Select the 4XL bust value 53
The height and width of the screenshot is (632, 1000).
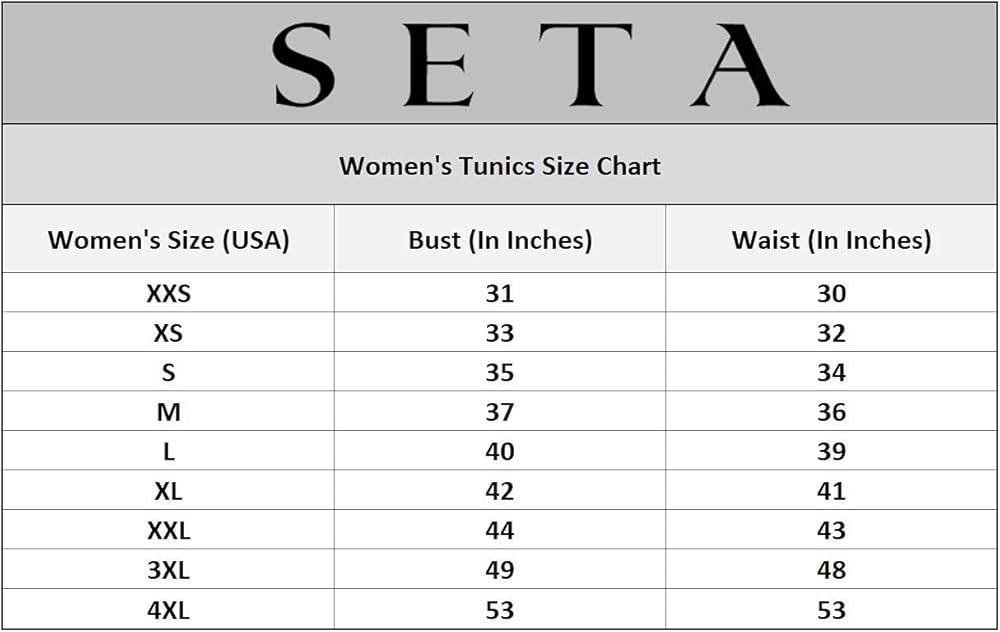click(x=500, y=609)
